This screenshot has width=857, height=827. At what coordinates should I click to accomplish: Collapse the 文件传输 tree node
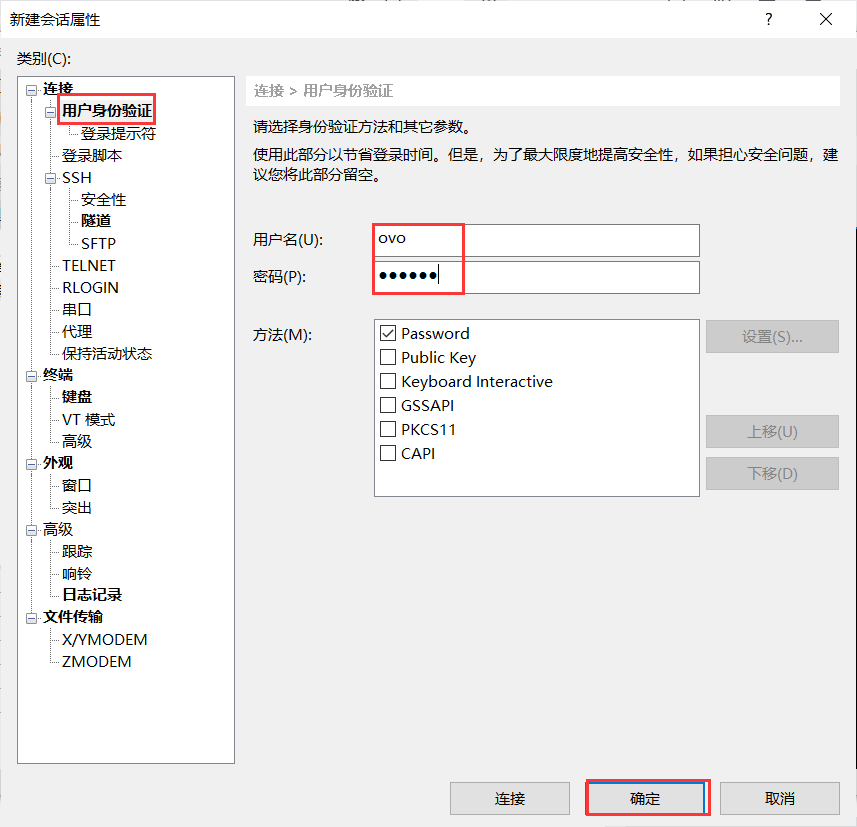pos(32,618)
